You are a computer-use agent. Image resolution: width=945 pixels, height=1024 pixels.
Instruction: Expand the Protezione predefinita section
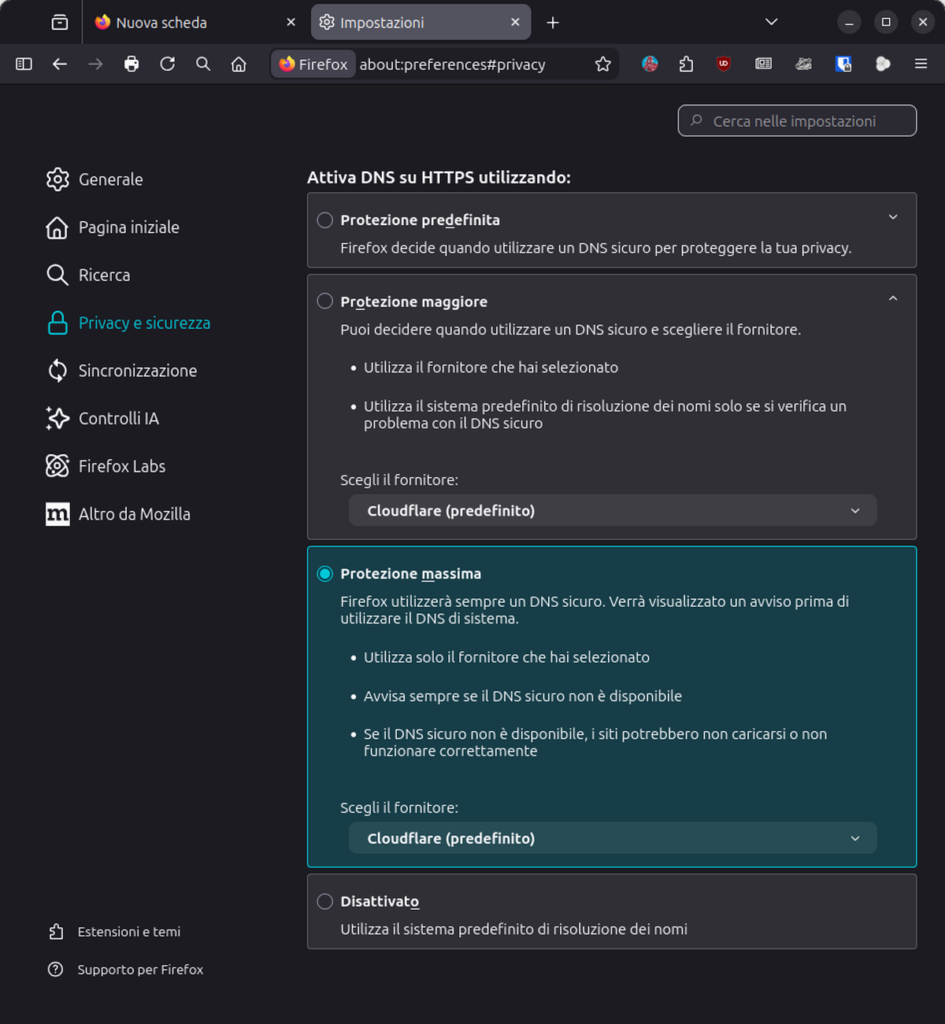[895, 216]
